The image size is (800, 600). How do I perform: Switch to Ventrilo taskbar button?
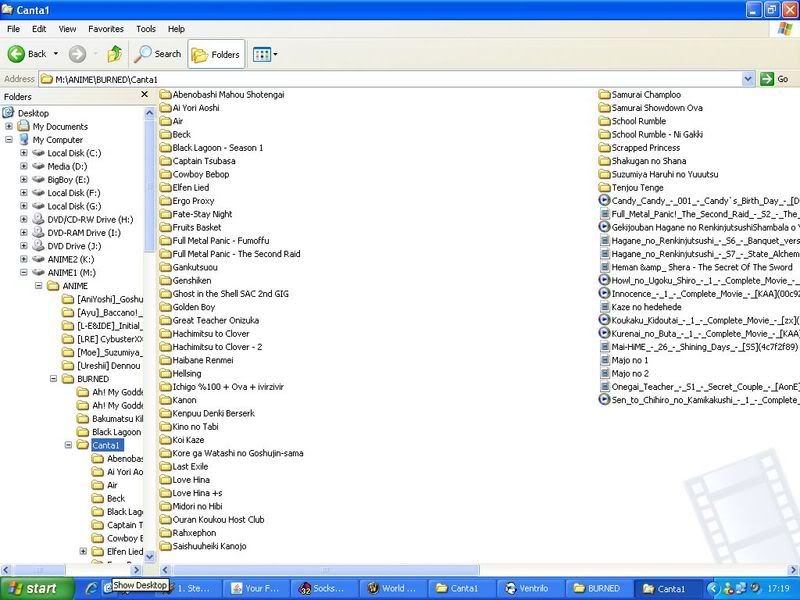click(531, 588)
